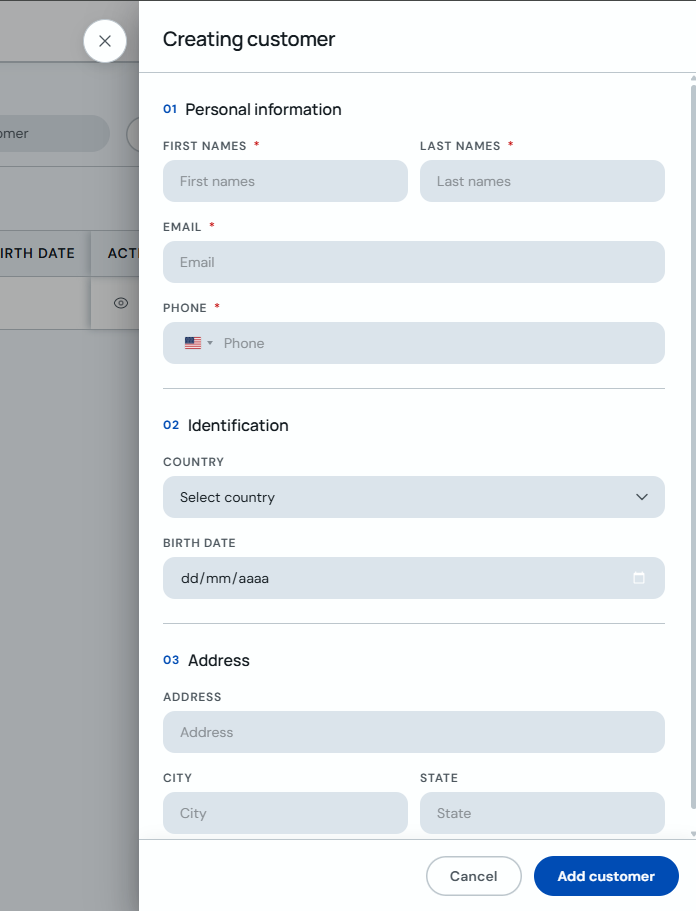Click the City input field
Screen dimensions: 696x911
285,813
